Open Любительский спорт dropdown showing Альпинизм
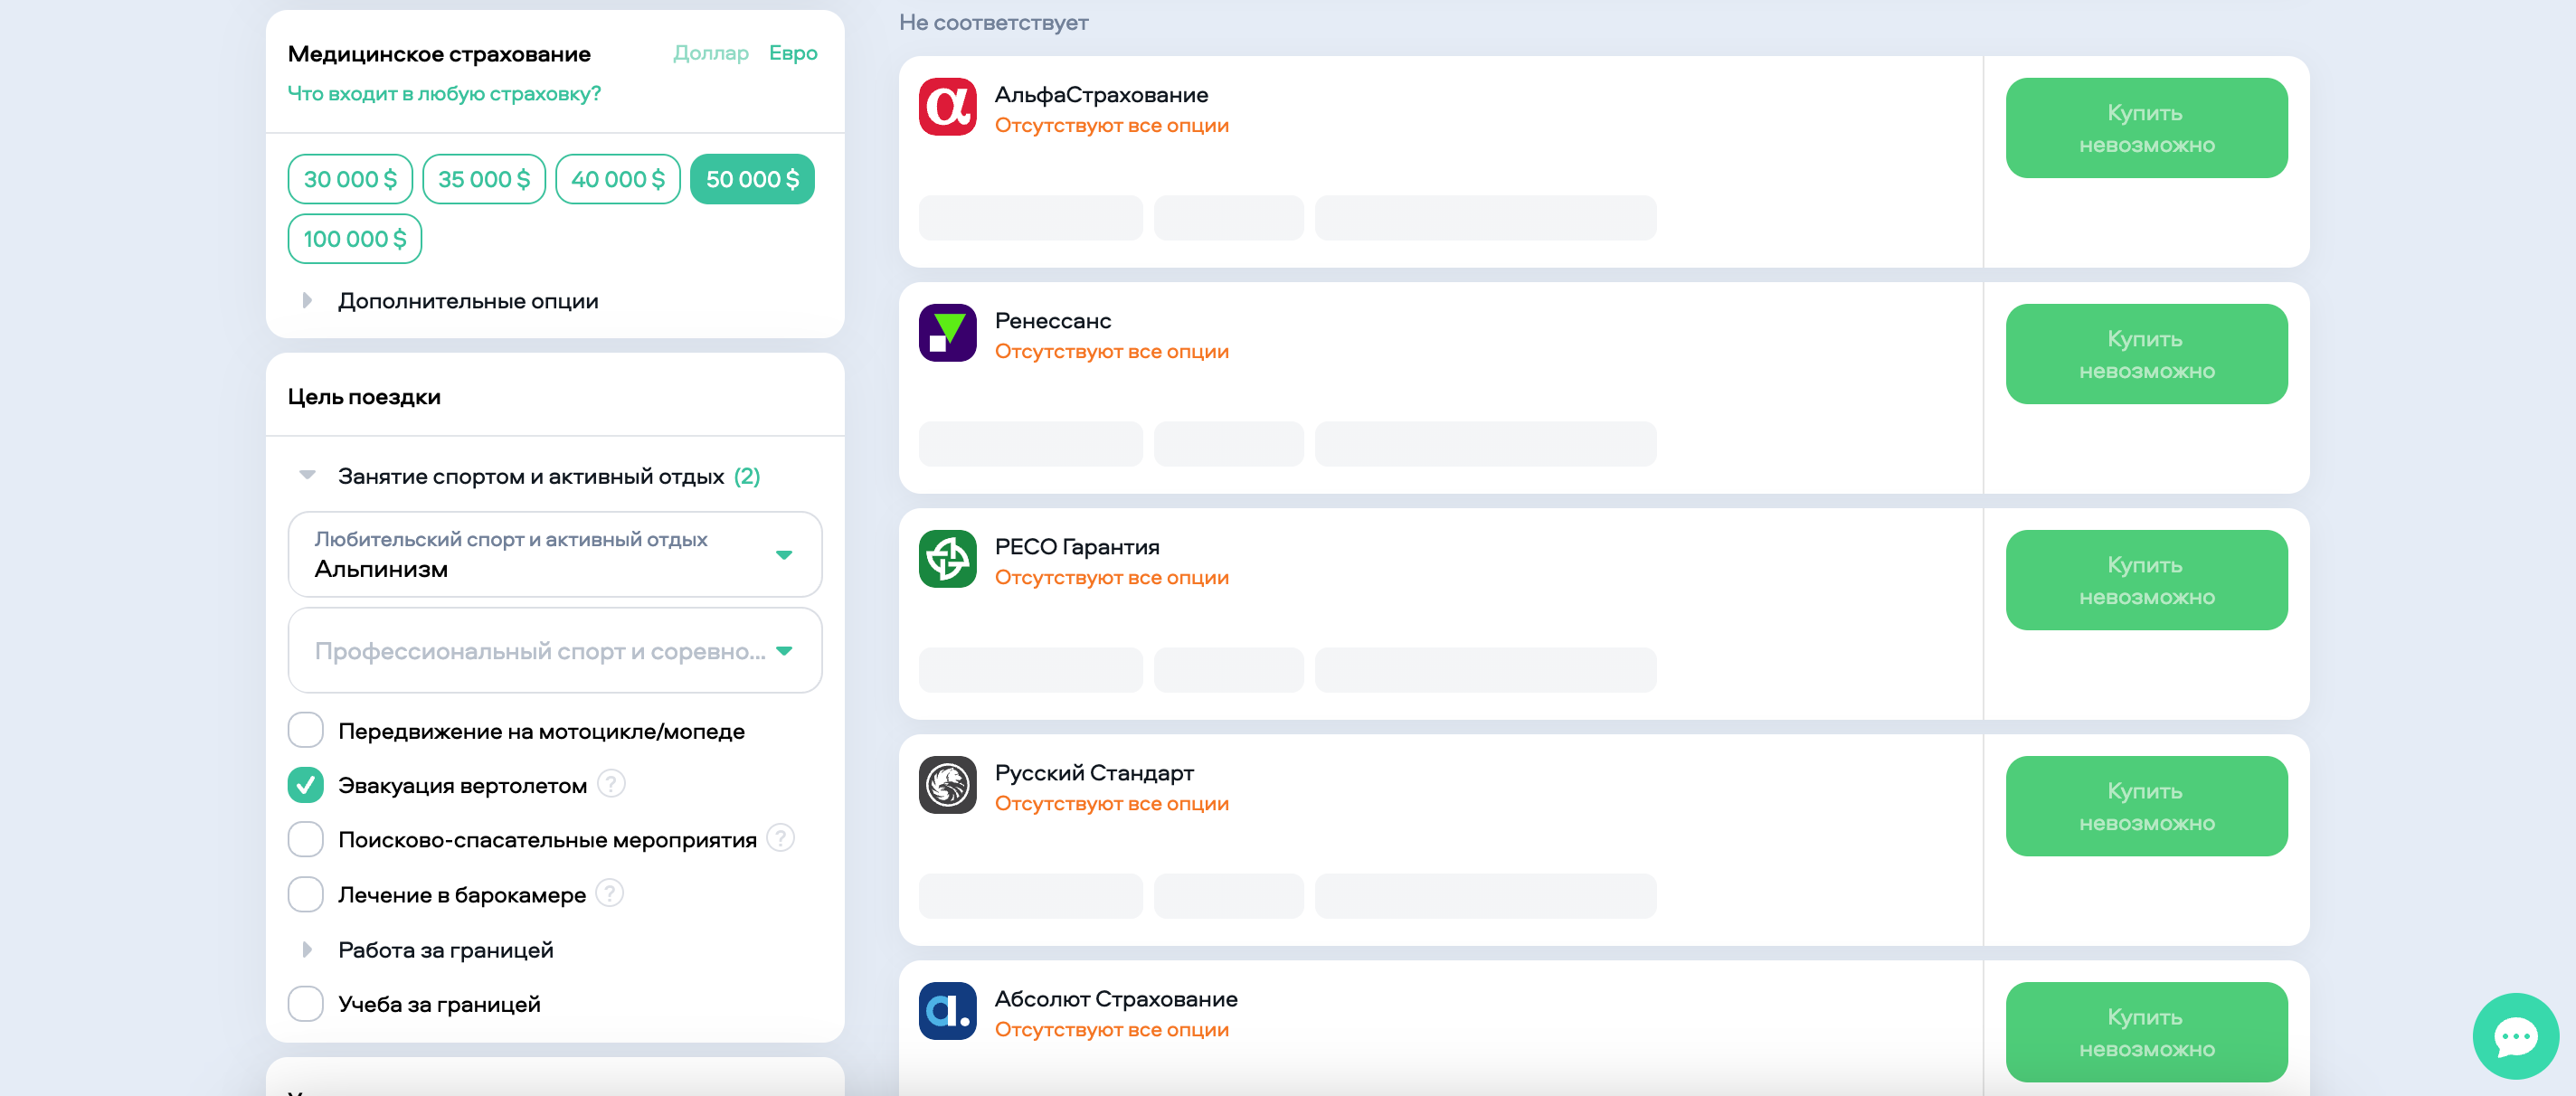 [555, 554]
